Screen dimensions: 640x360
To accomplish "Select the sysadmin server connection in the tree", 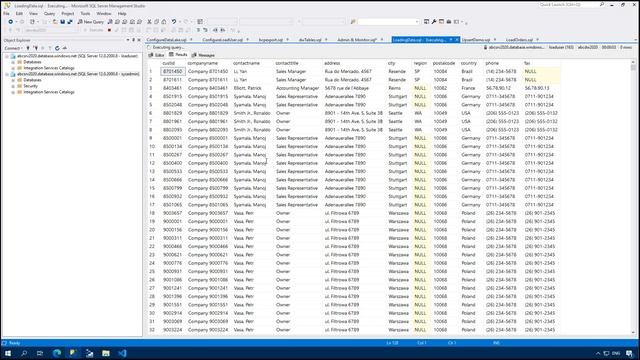I will (78, 74).
